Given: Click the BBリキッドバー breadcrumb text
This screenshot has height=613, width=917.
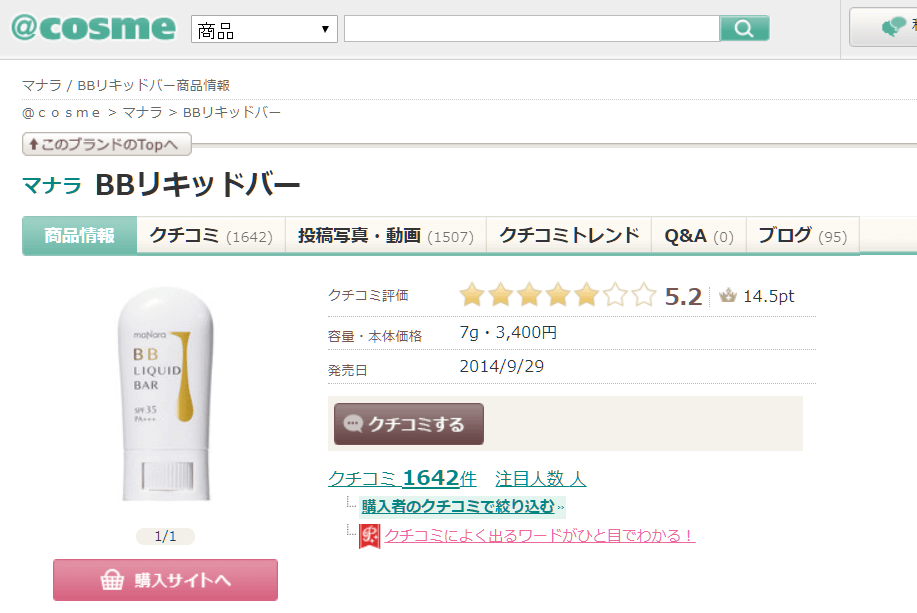Looking at the screenshot, I should point(232,112).
